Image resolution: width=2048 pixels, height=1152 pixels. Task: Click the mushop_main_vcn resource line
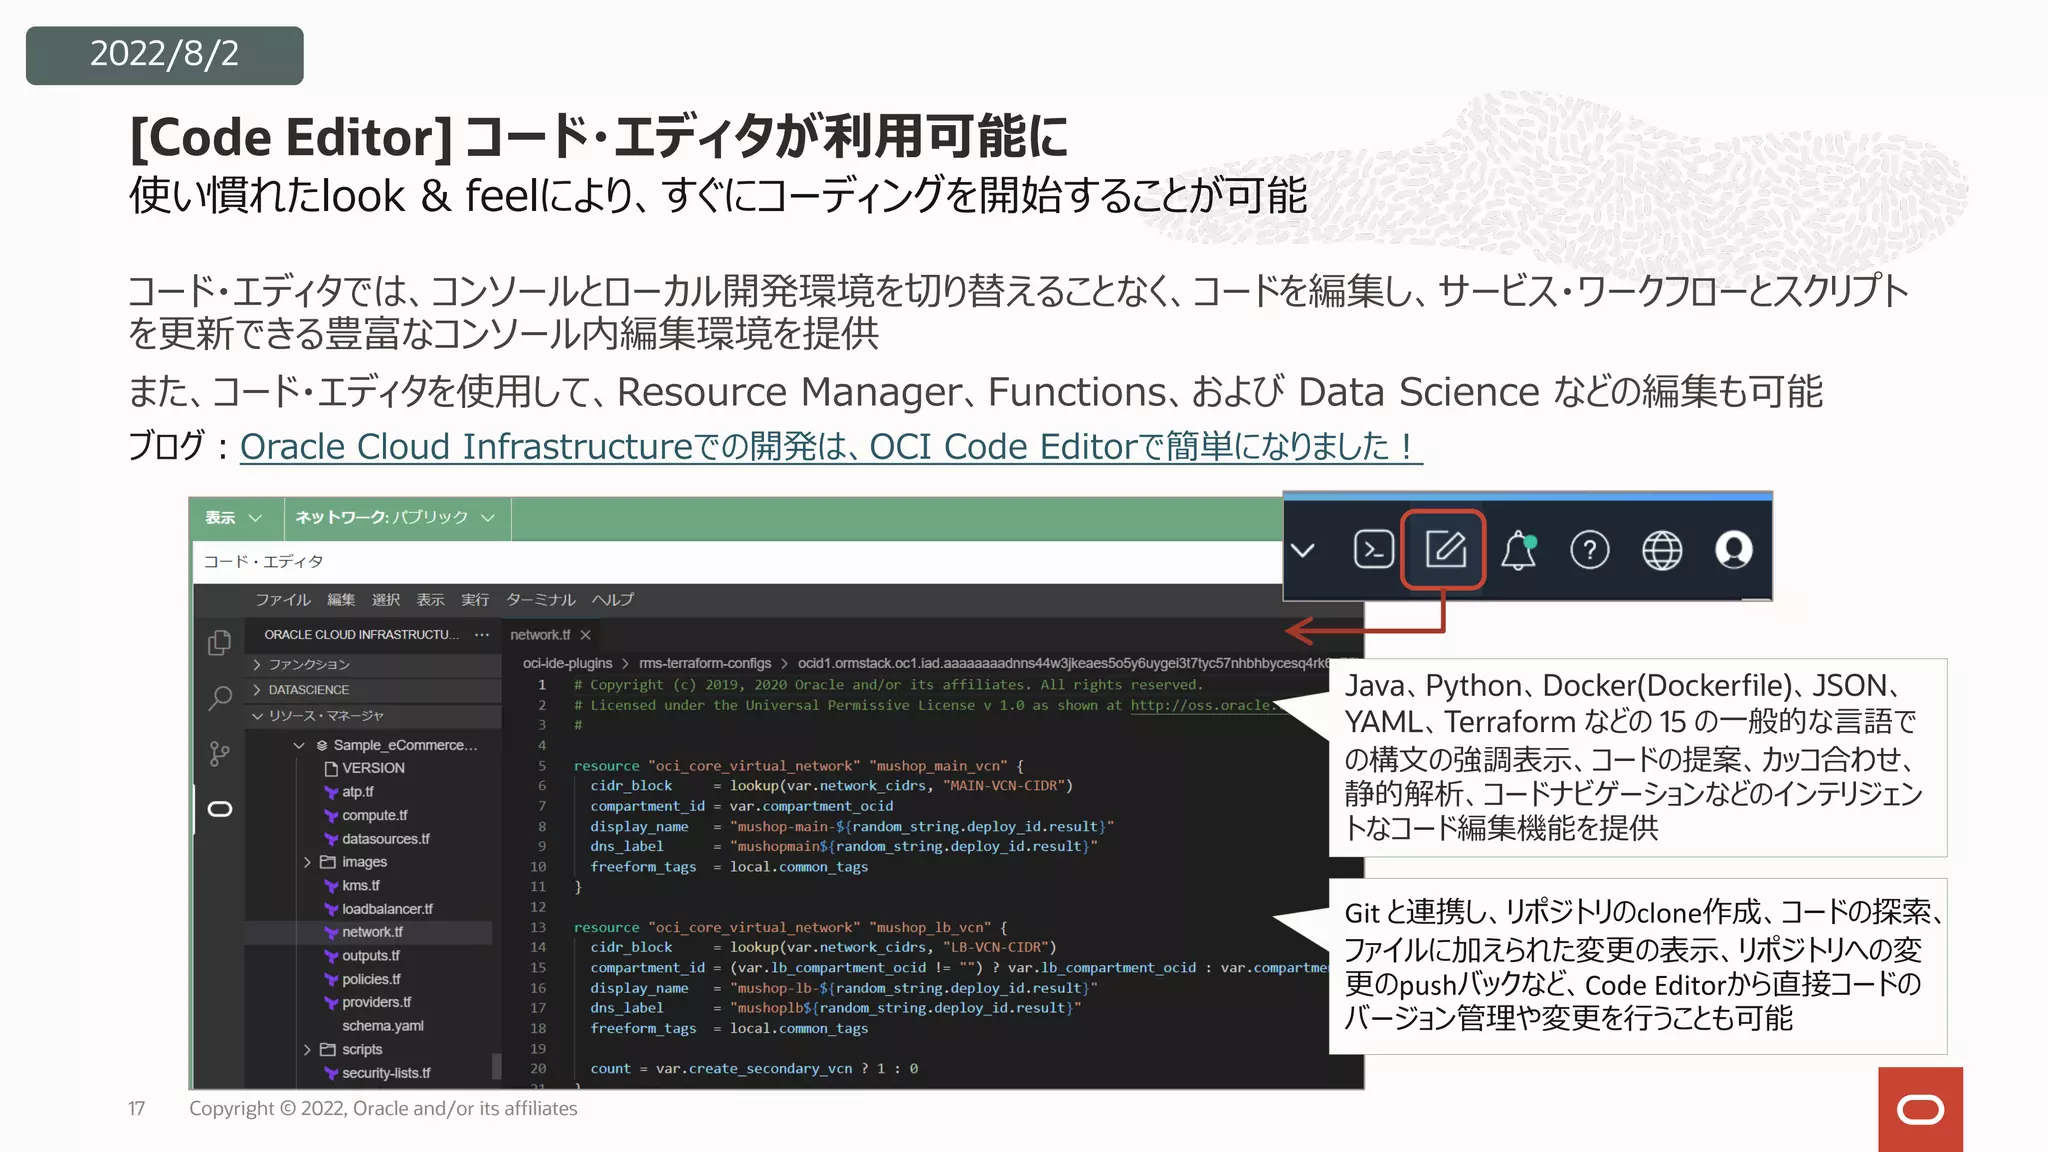[x=799, y=766]
